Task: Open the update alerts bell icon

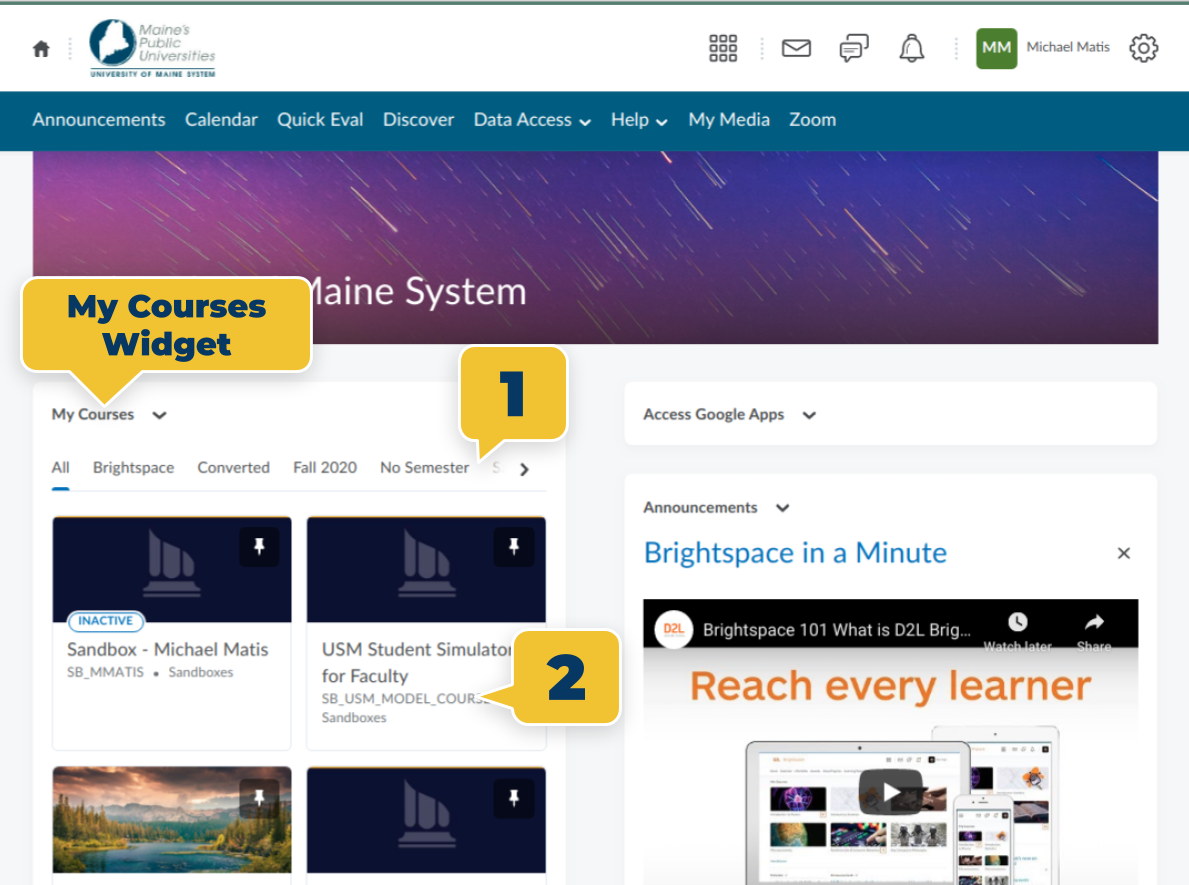Action: click(911, 48)
